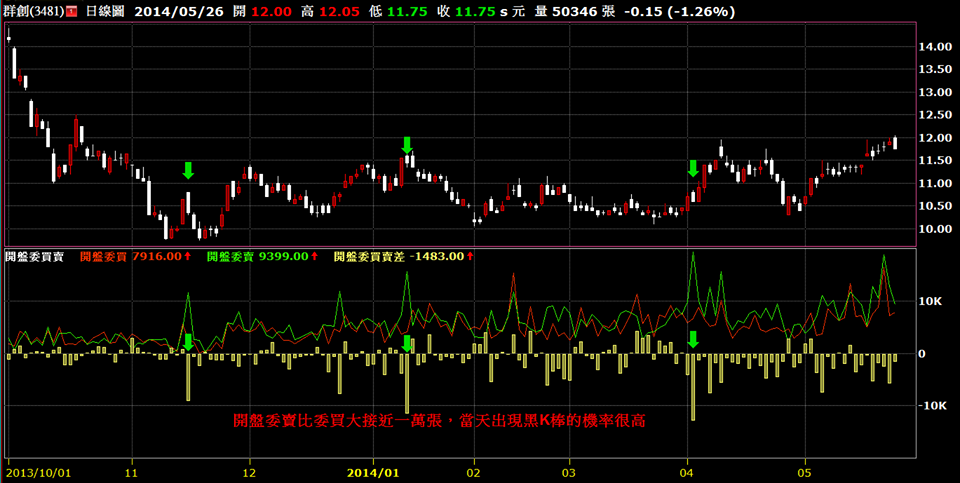Click the green arrow above early-April candlesticks

(693, 168)
